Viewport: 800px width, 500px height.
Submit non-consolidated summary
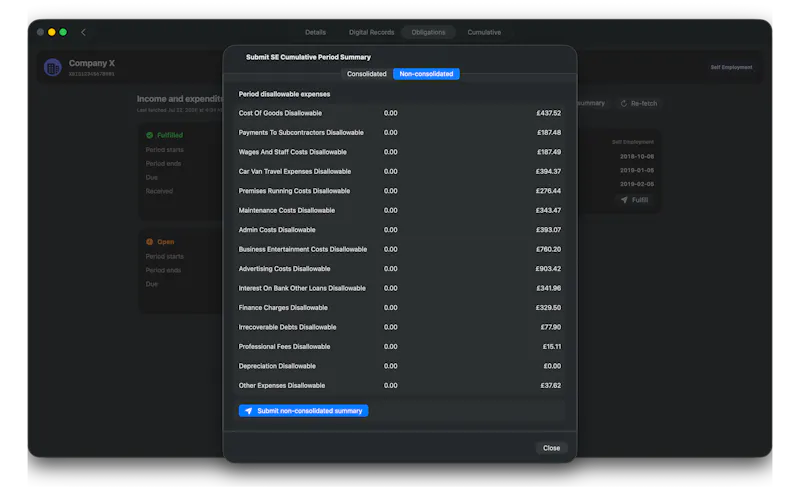coord(304,411)
